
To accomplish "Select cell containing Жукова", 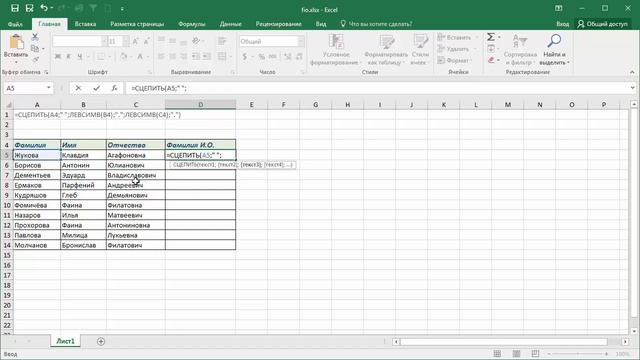I will (36, 155).
